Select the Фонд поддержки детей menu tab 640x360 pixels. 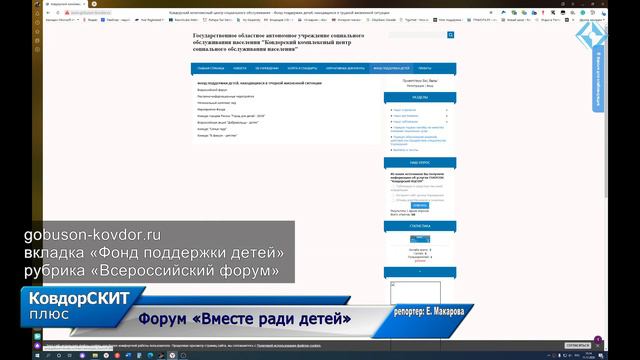click(391, 68)
